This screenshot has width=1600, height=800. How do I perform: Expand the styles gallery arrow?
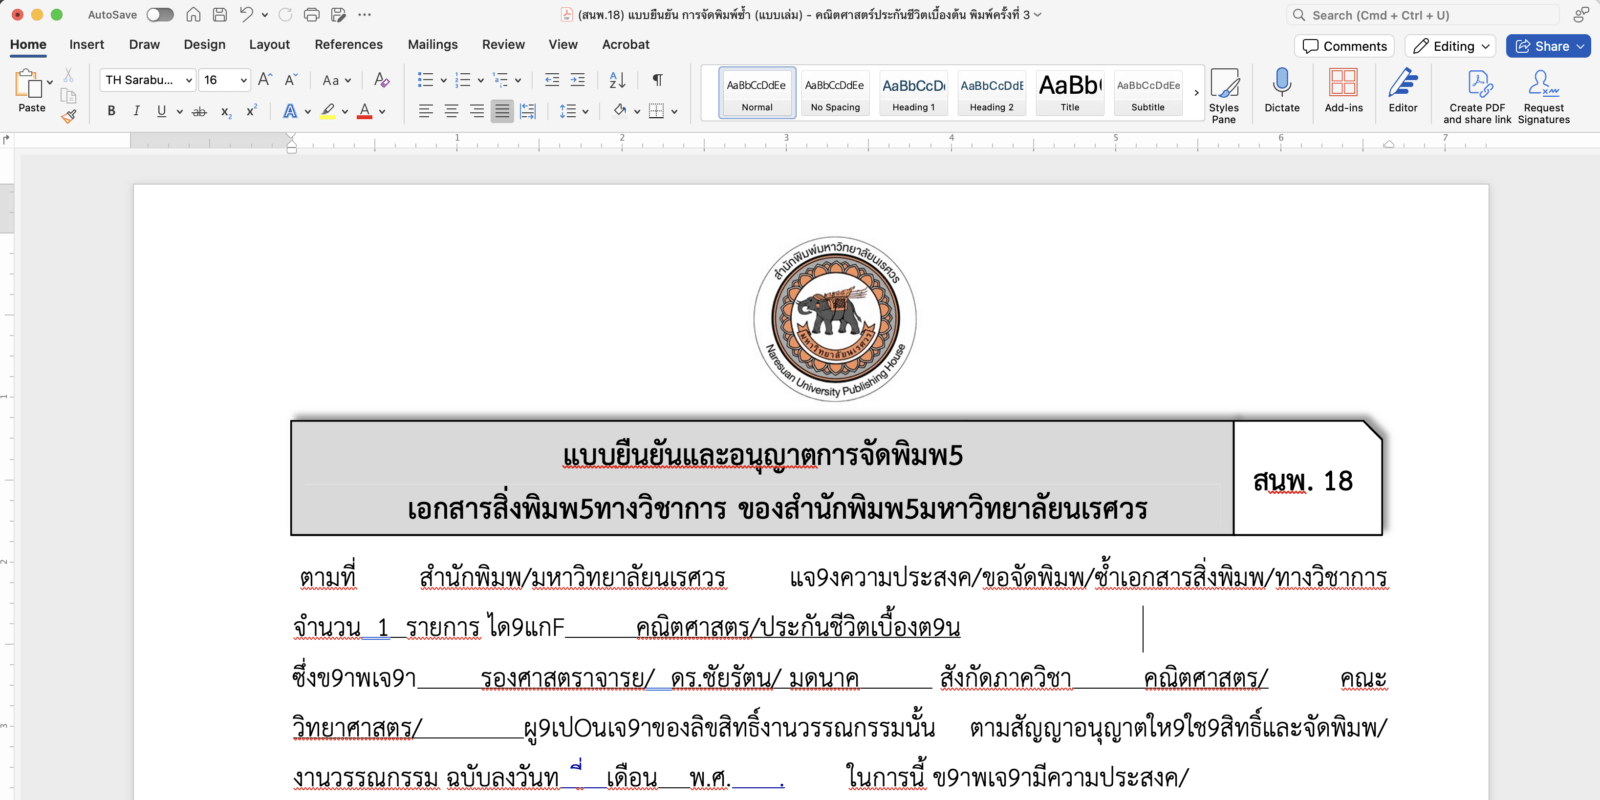1196,93
